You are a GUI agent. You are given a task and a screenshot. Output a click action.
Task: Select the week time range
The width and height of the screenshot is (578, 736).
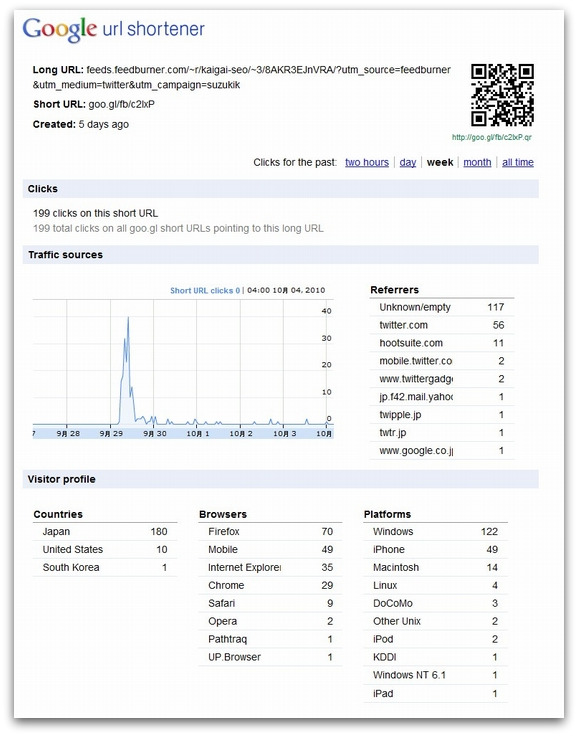(440, 162)
